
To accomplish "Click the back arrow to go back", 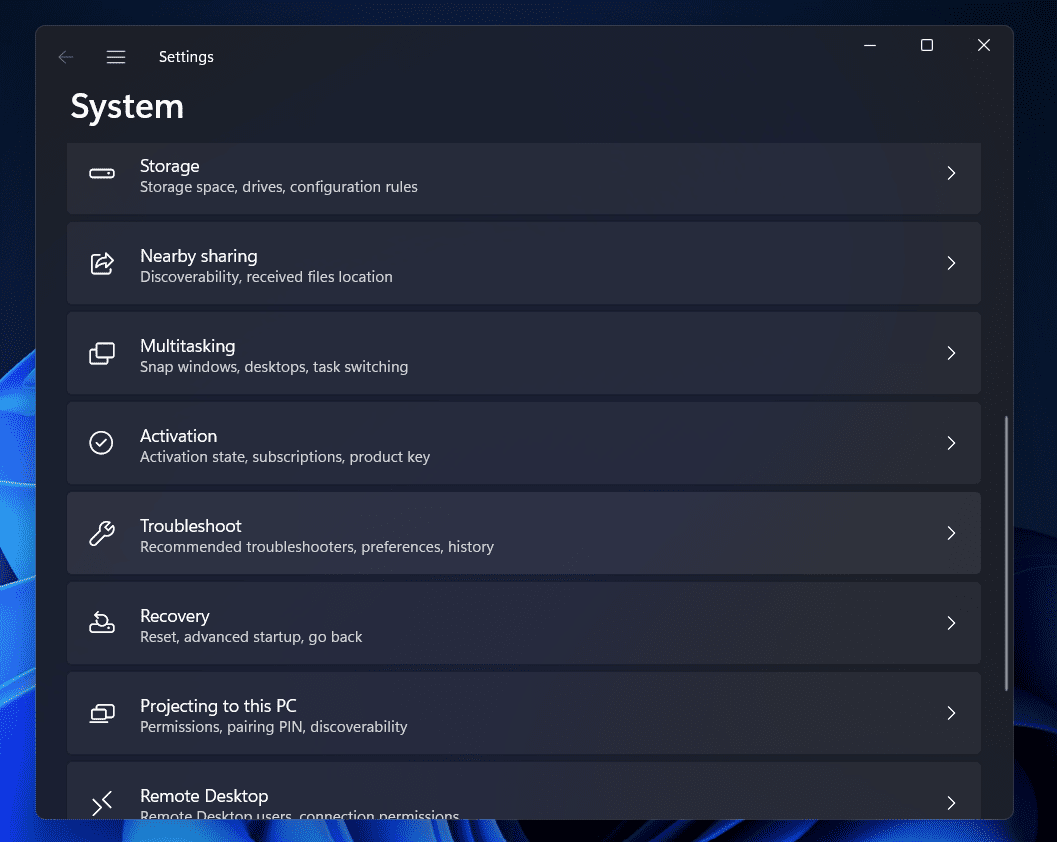I will (x=65, y=57).
